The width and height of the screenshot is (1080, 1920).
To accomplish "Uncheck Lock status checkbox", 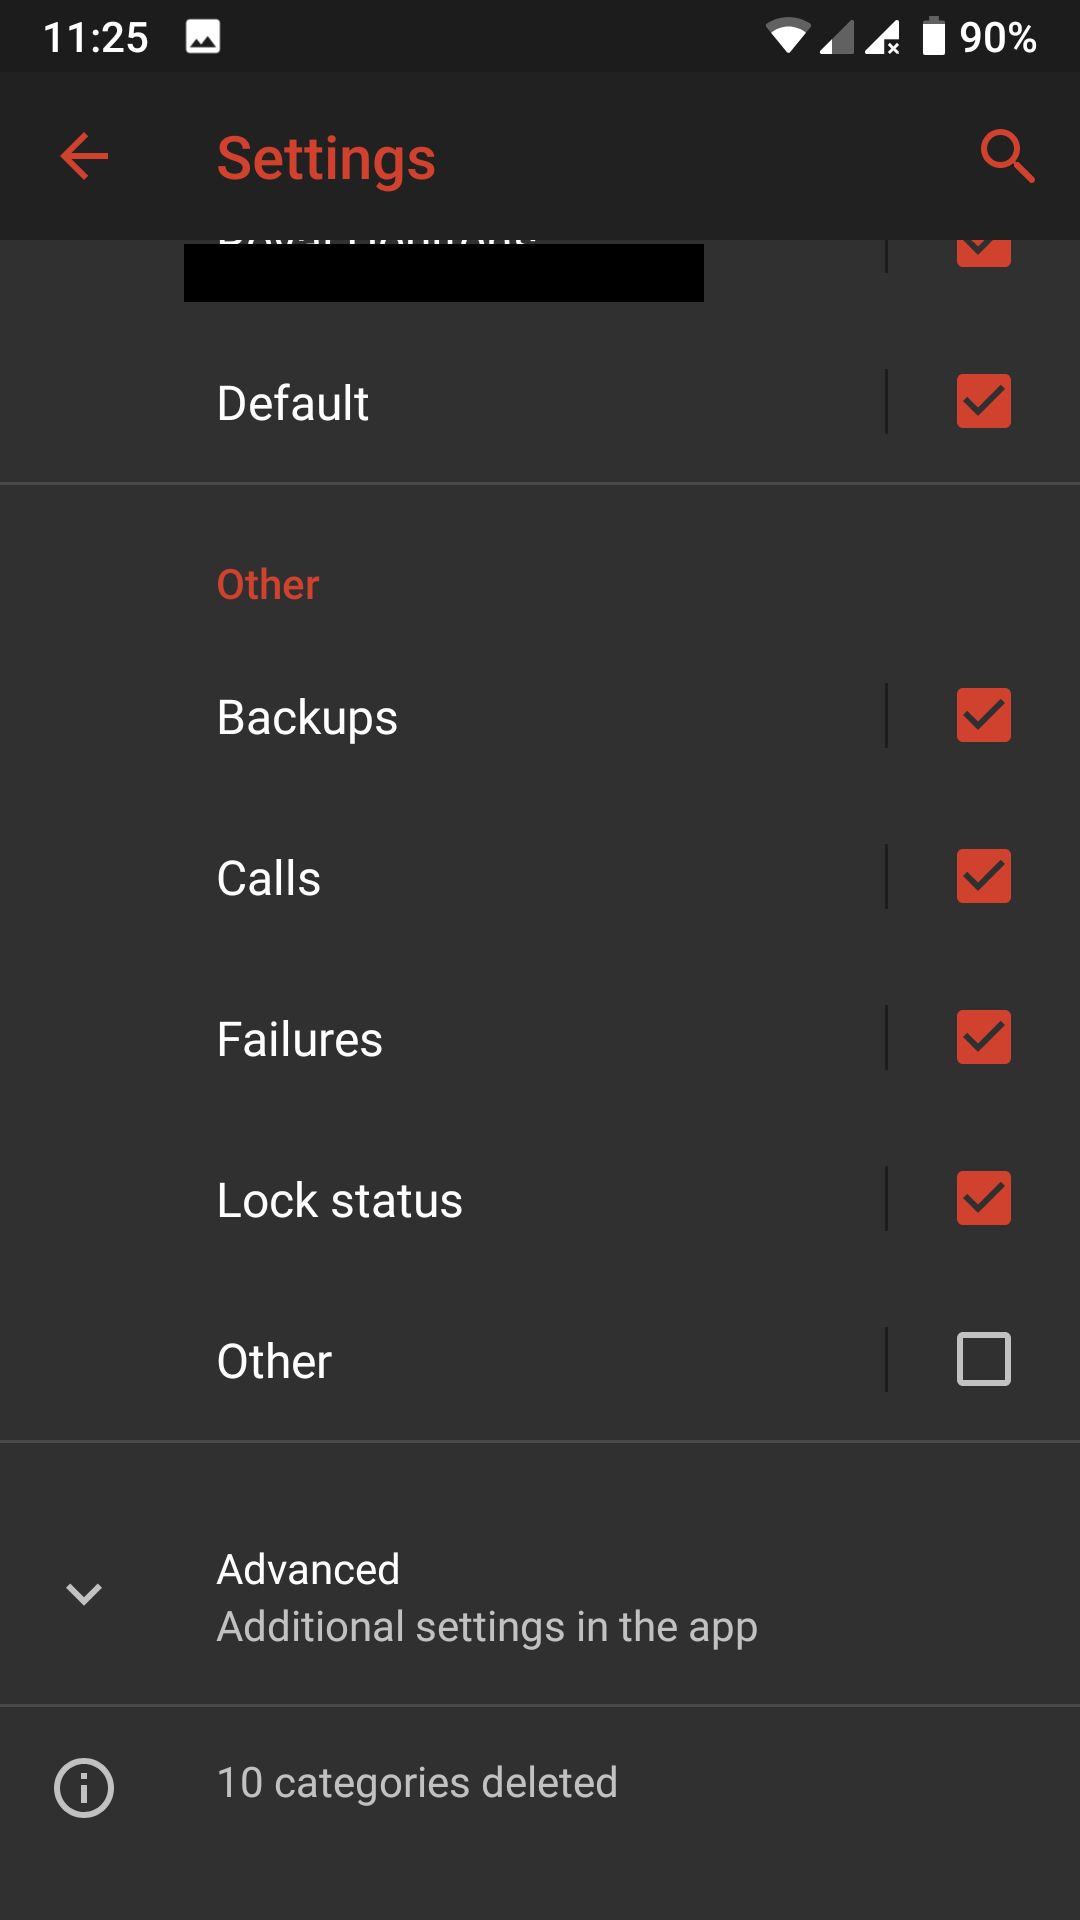I will pyautogui.click(x=983, y=1198).
